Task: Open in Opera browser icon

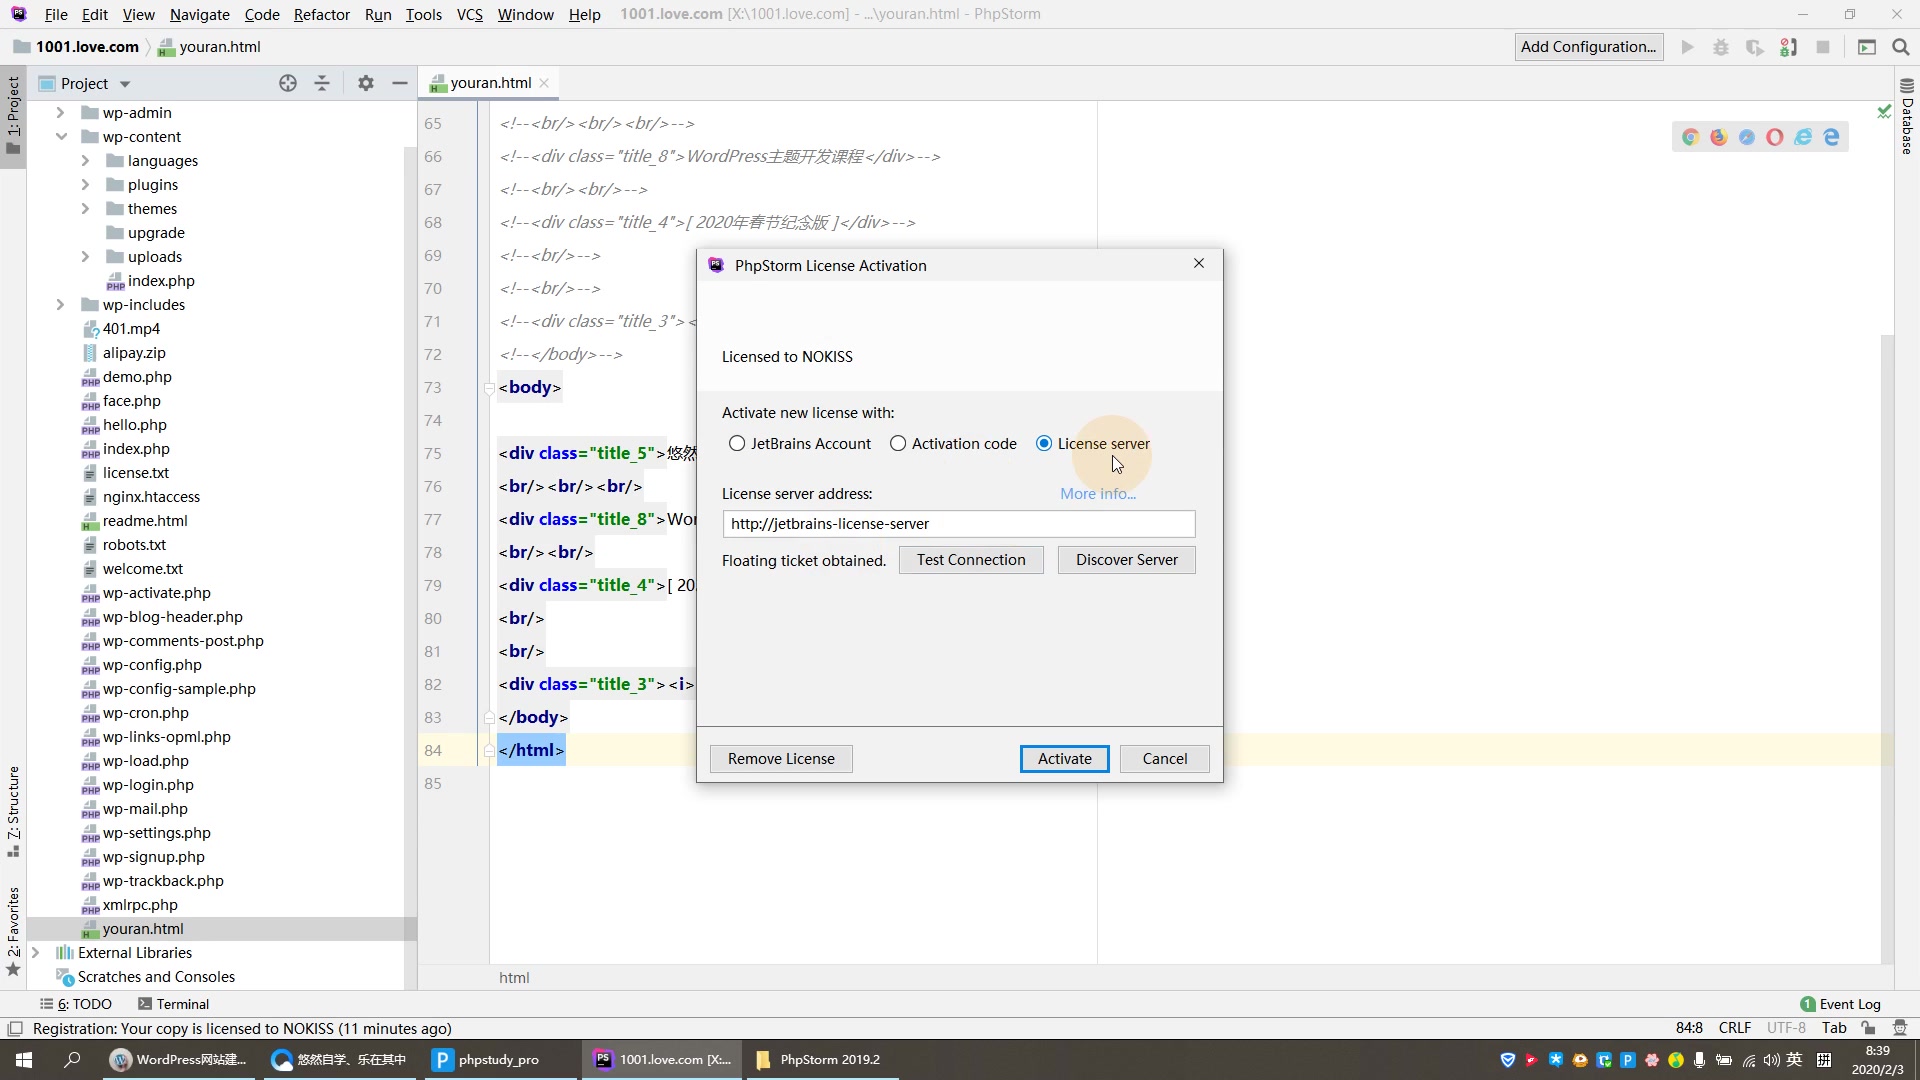Action: (1775, 137)
